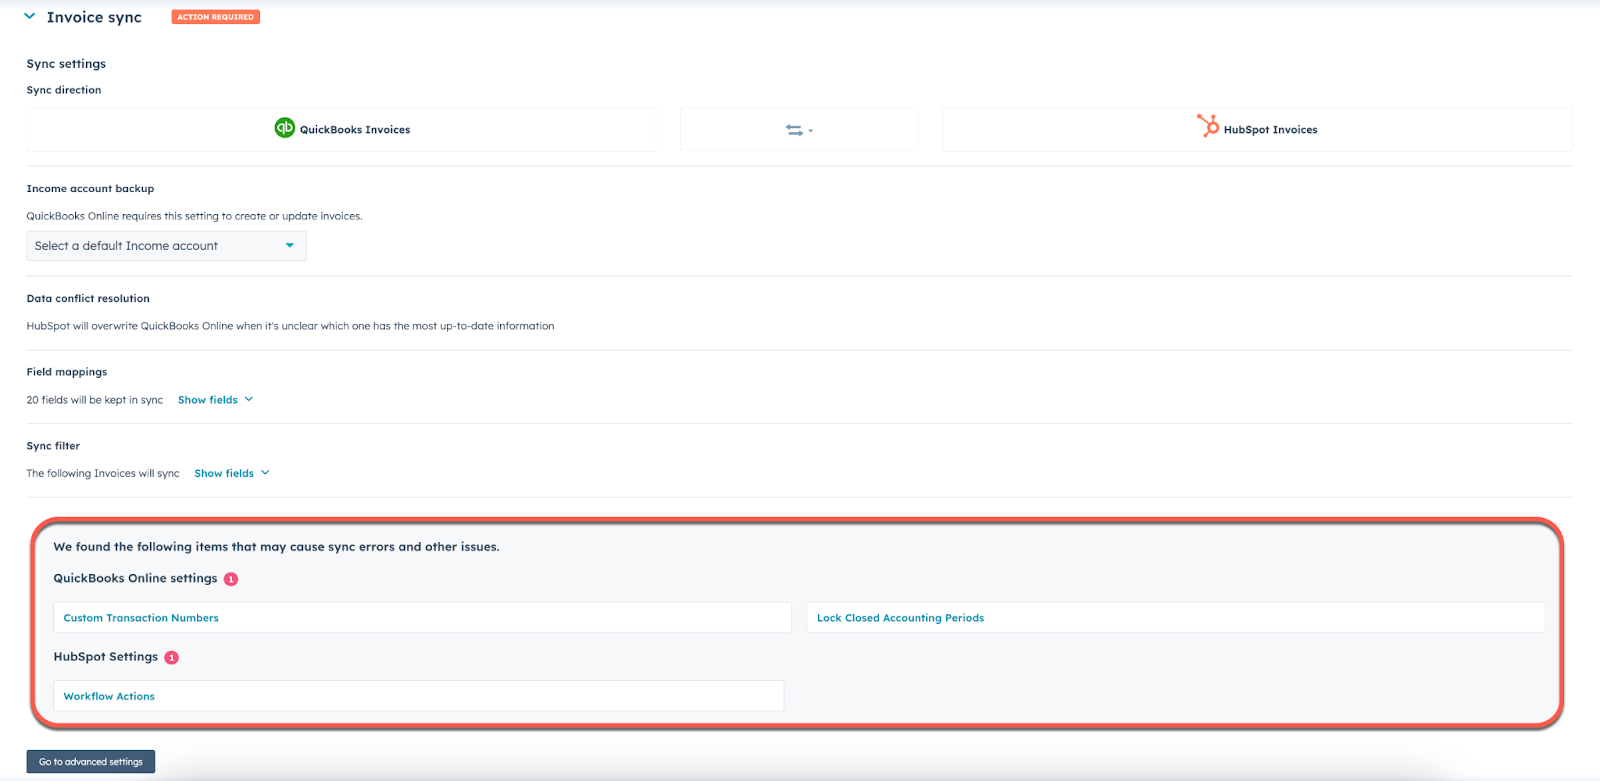Collapse the Invoice sync section chevron

(30, 16)
